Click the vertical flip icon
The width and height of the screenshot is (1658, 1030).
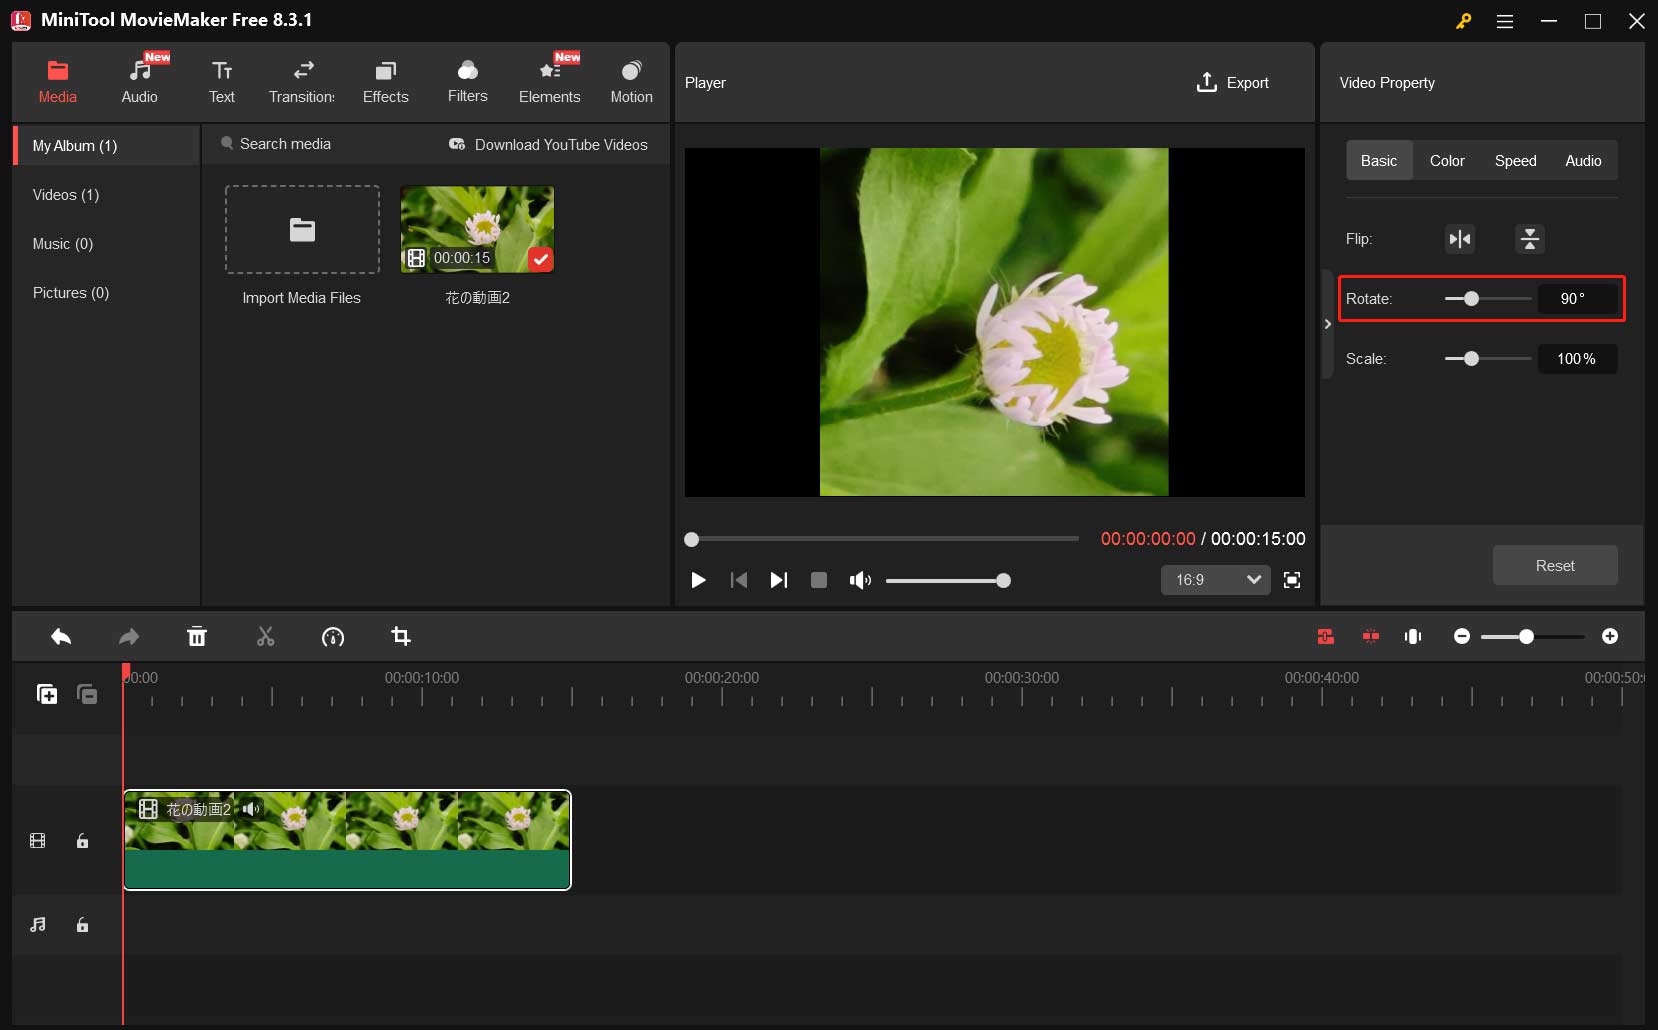(1529, 239)
